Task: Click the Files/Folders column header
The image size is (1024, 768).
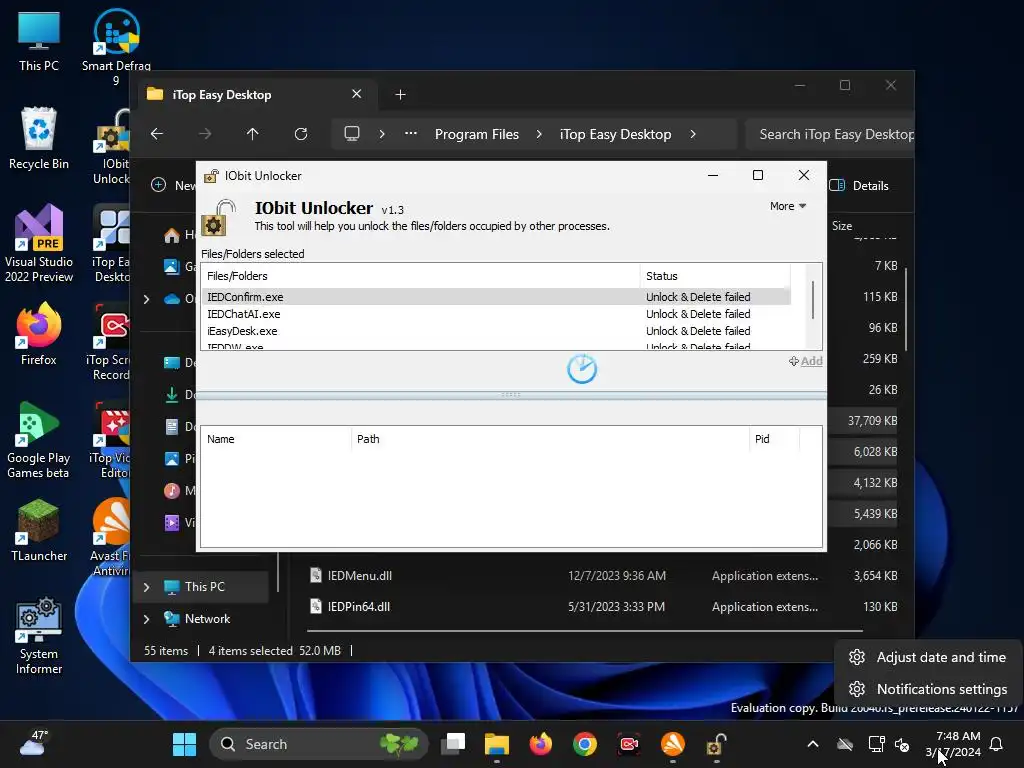Action: coord(421,276)
